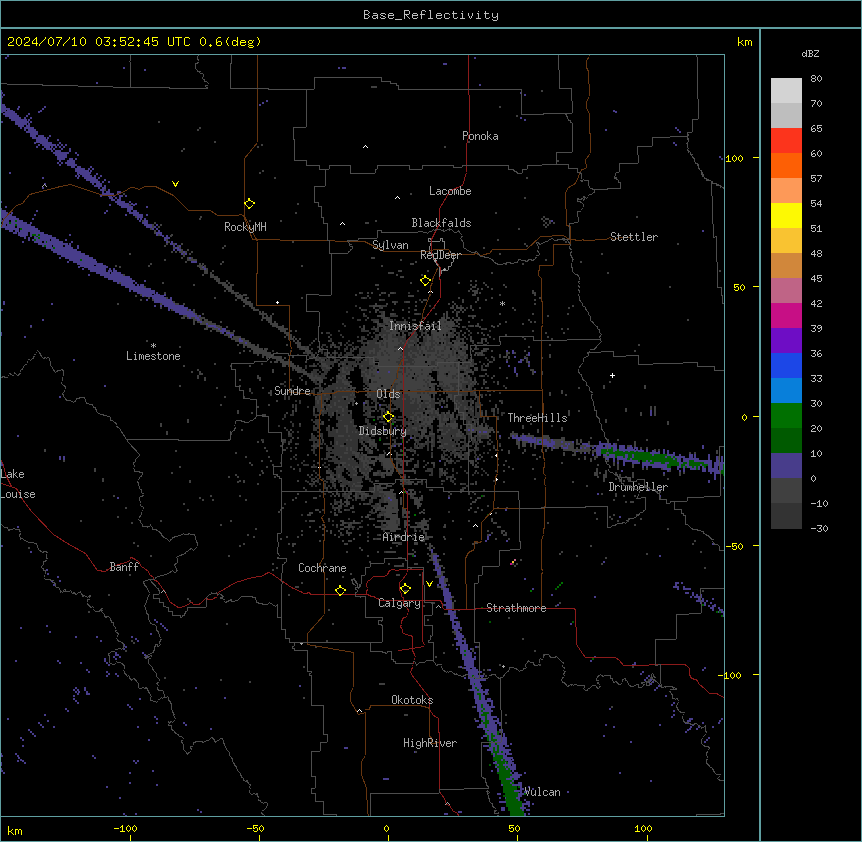This screenshot has width=862, height=842.
Task: Pick the orange 60-57 dBZ legend swatch
Action: click(x=786, y=165)
